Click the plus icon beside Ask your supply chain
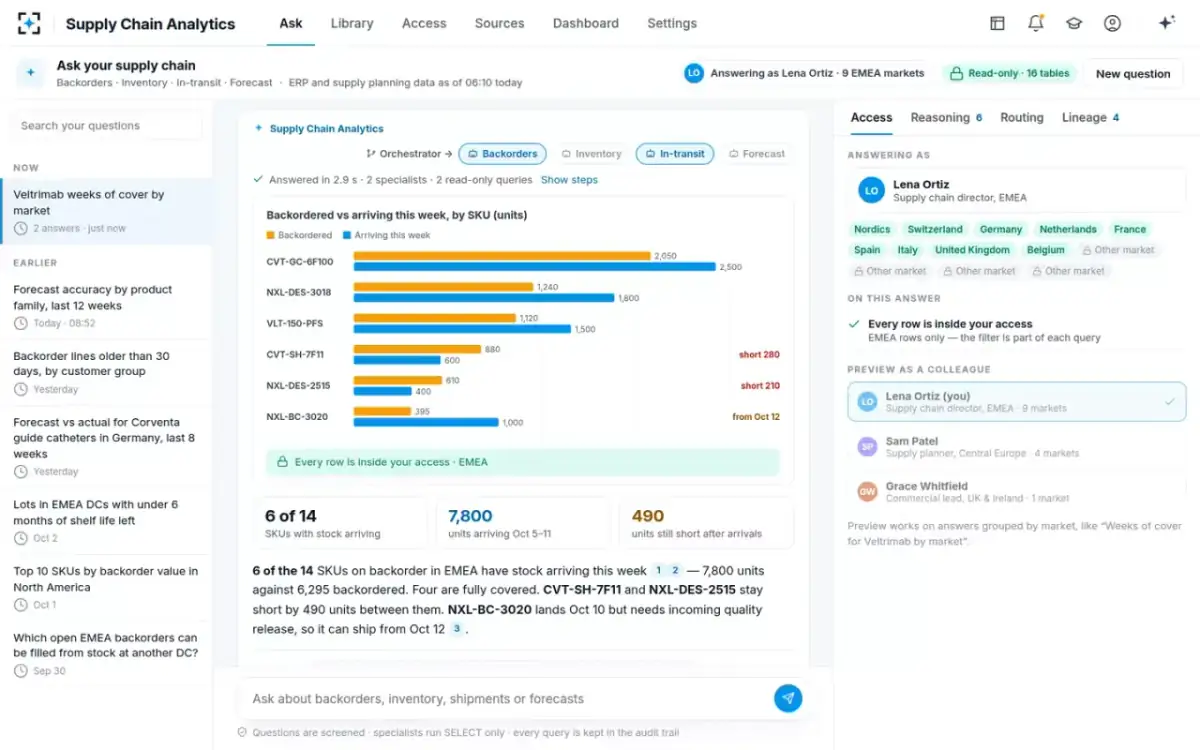The height and width of the screenshot is (750, 1200). tap(30, 73)
